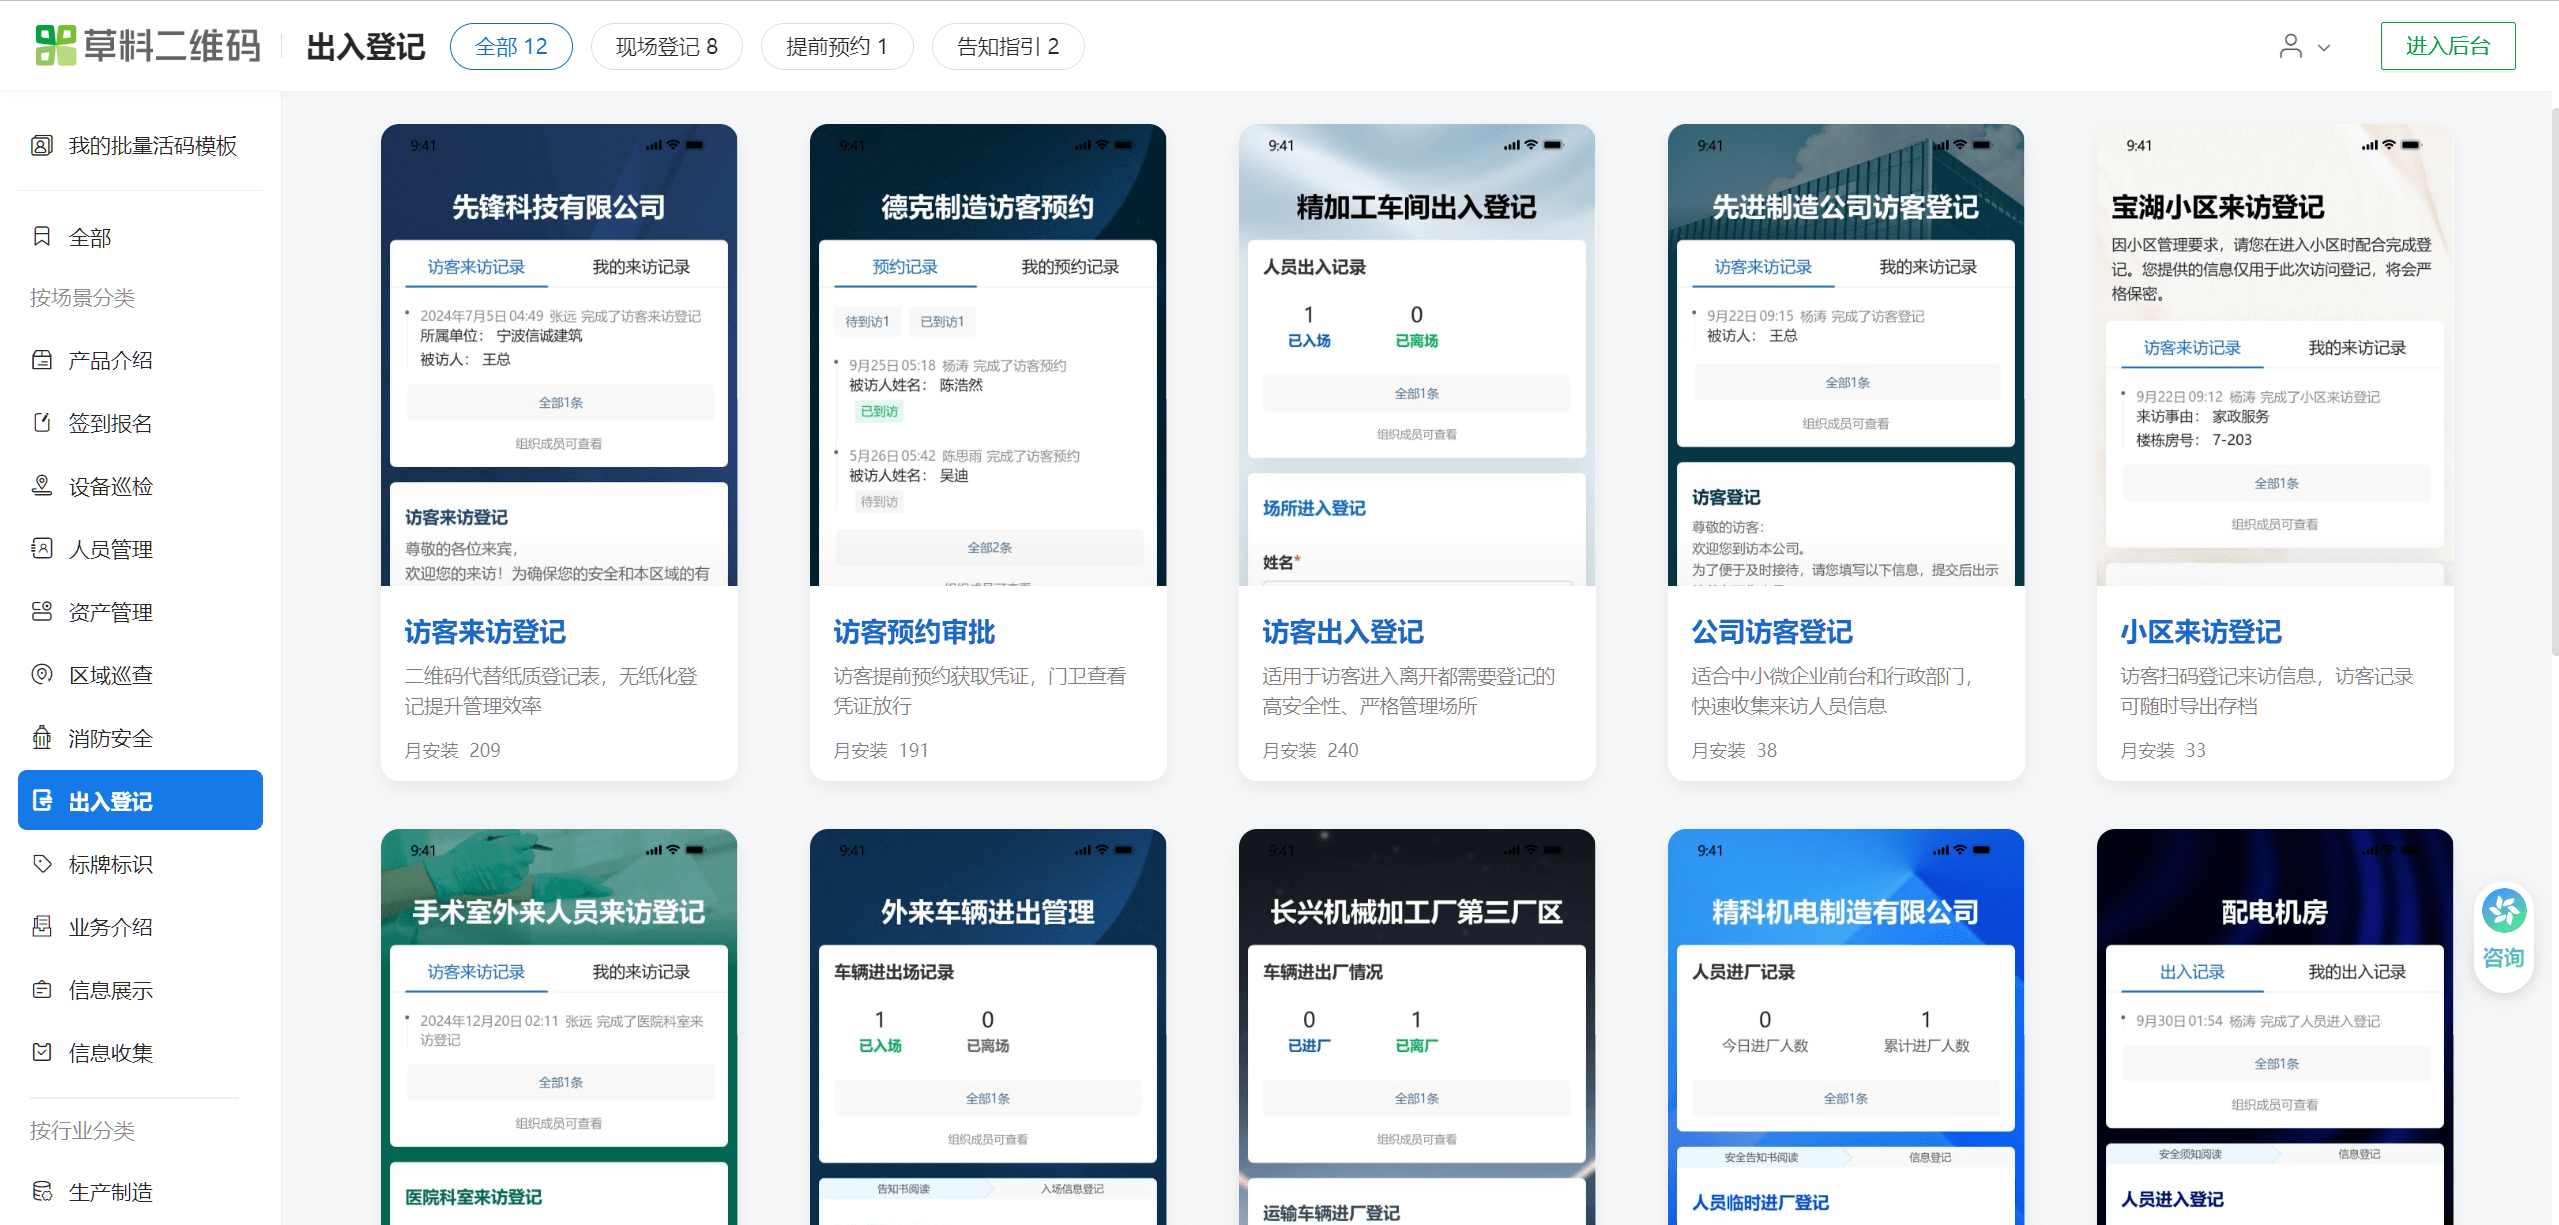Viewport: 2559px width, 1225px height.
Task: Click 标牌标识 tag icon
Action: click(x=42, y=864)
